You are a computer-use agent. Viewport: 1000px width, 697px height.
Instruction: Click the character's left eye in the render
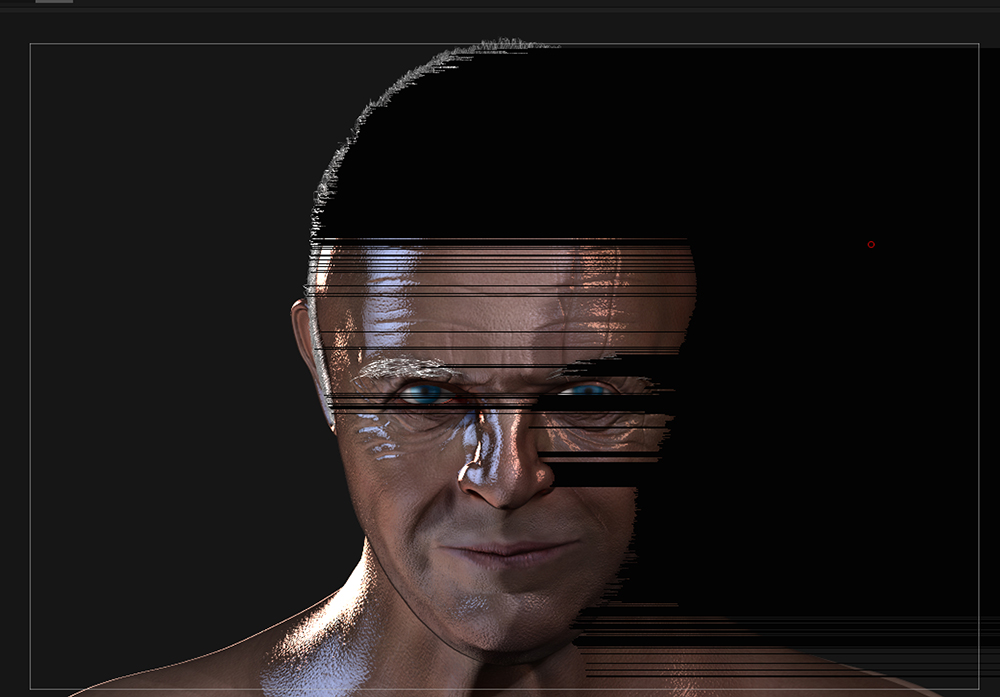coord(590,388)
